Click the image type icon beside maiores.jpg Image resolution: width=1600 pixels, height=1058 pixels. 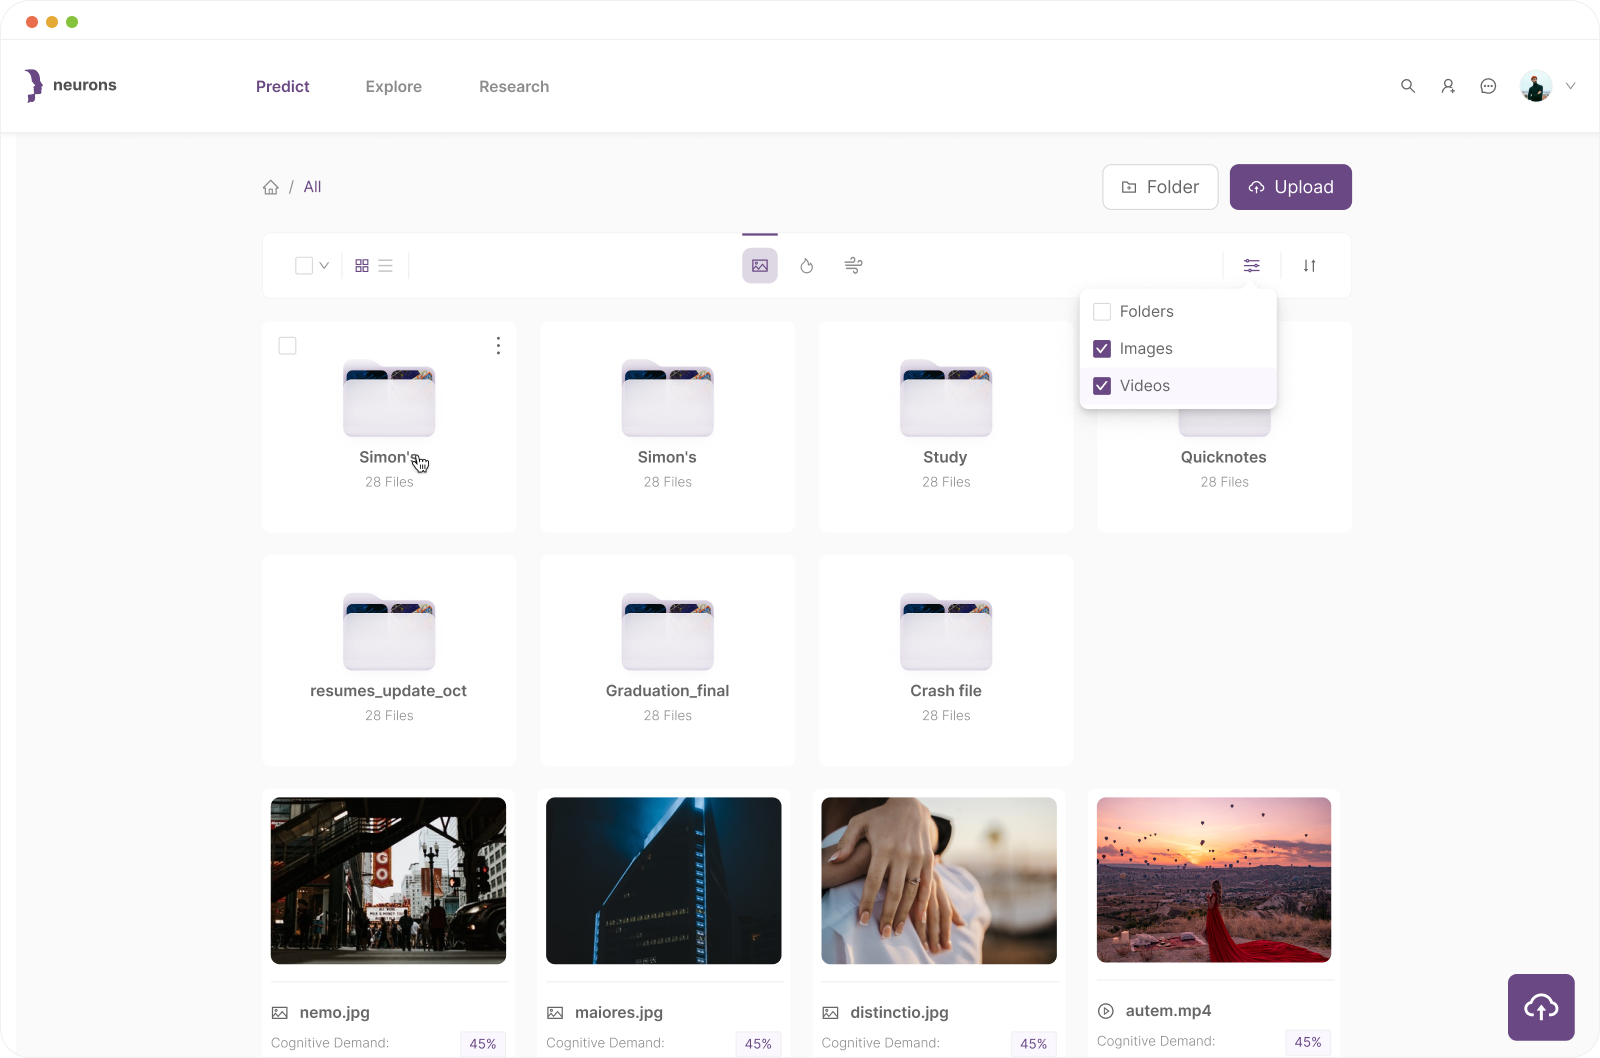(x=555, y=1013)
